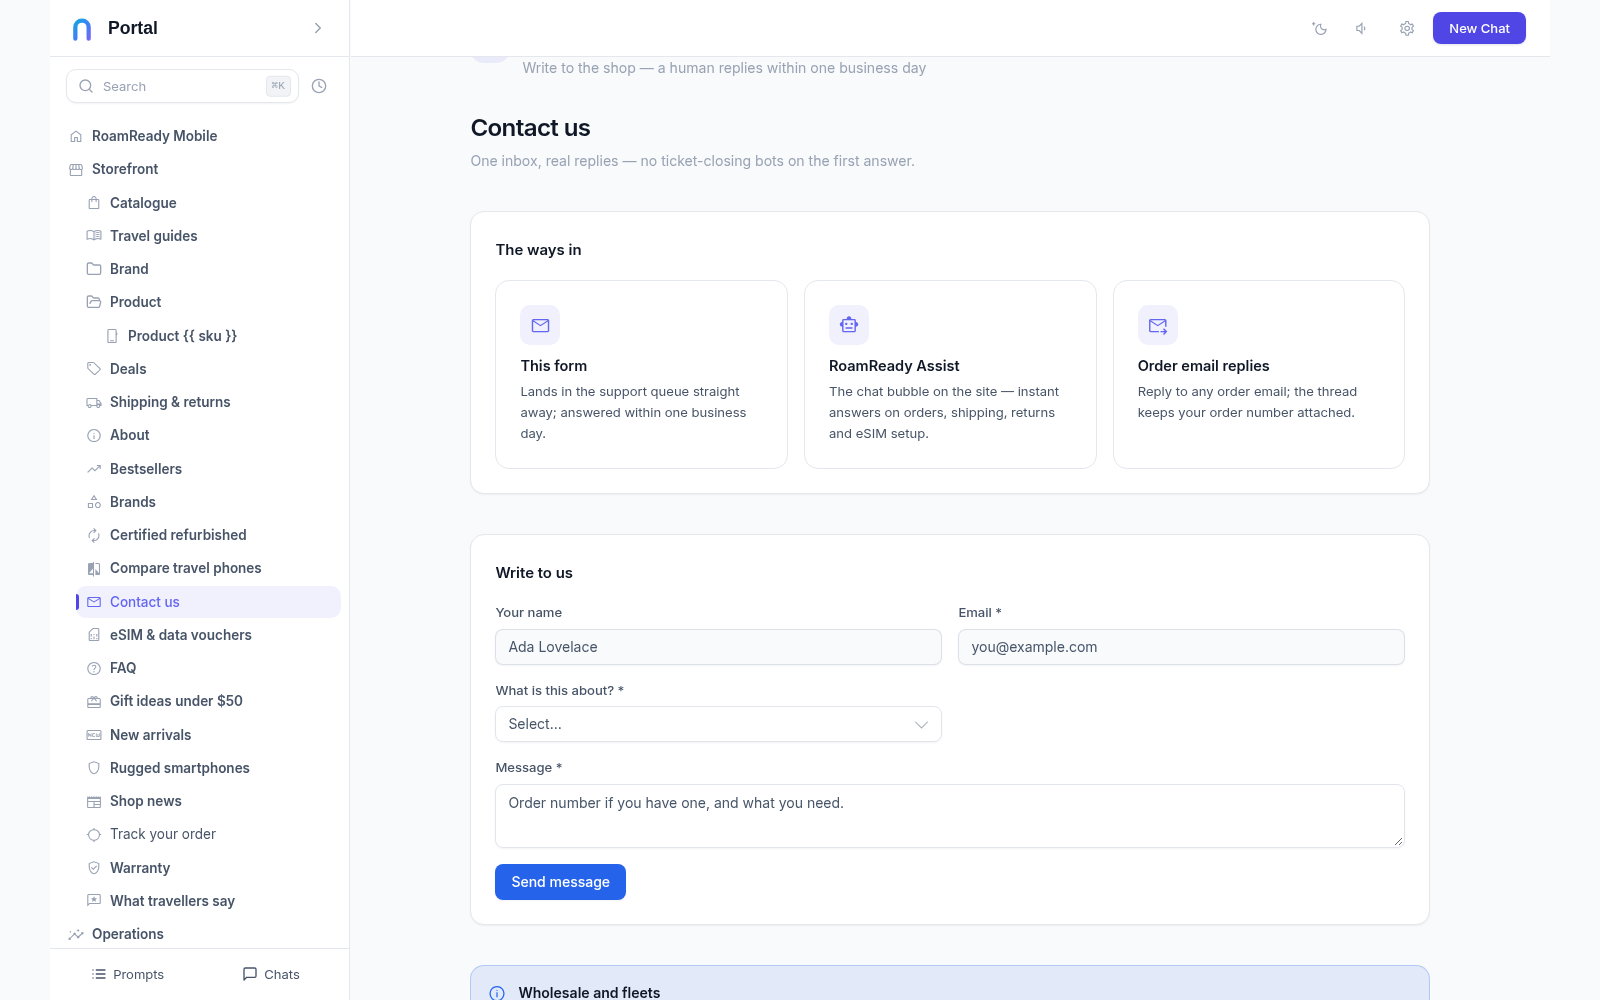This screenshot has width=1600, height=1000.
Task: Click the Compare travel phones icon
Action: (x=94, y=568)
